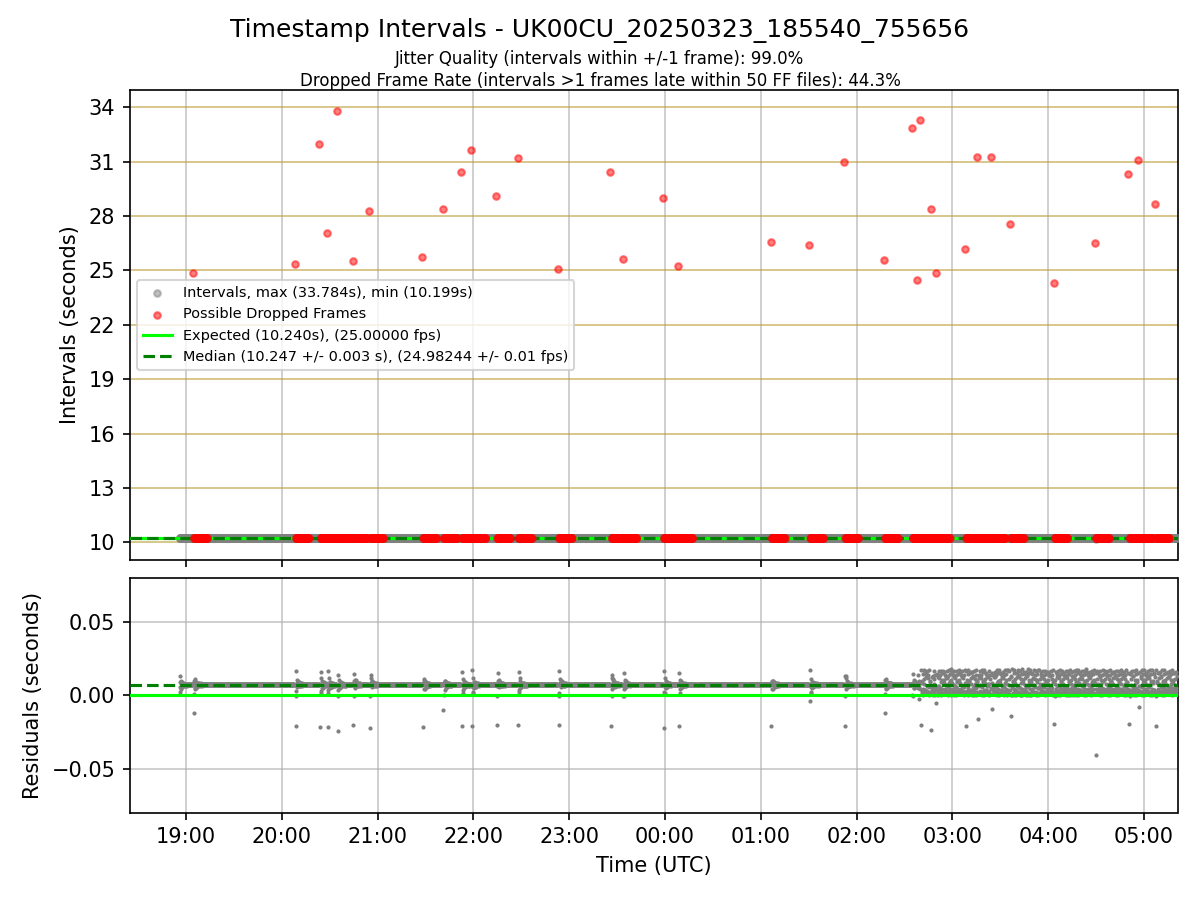Click the y-axis tick label '22'
Viewport: 1200px width, 900px height.
pyautogui.click(x=103, y=325)
